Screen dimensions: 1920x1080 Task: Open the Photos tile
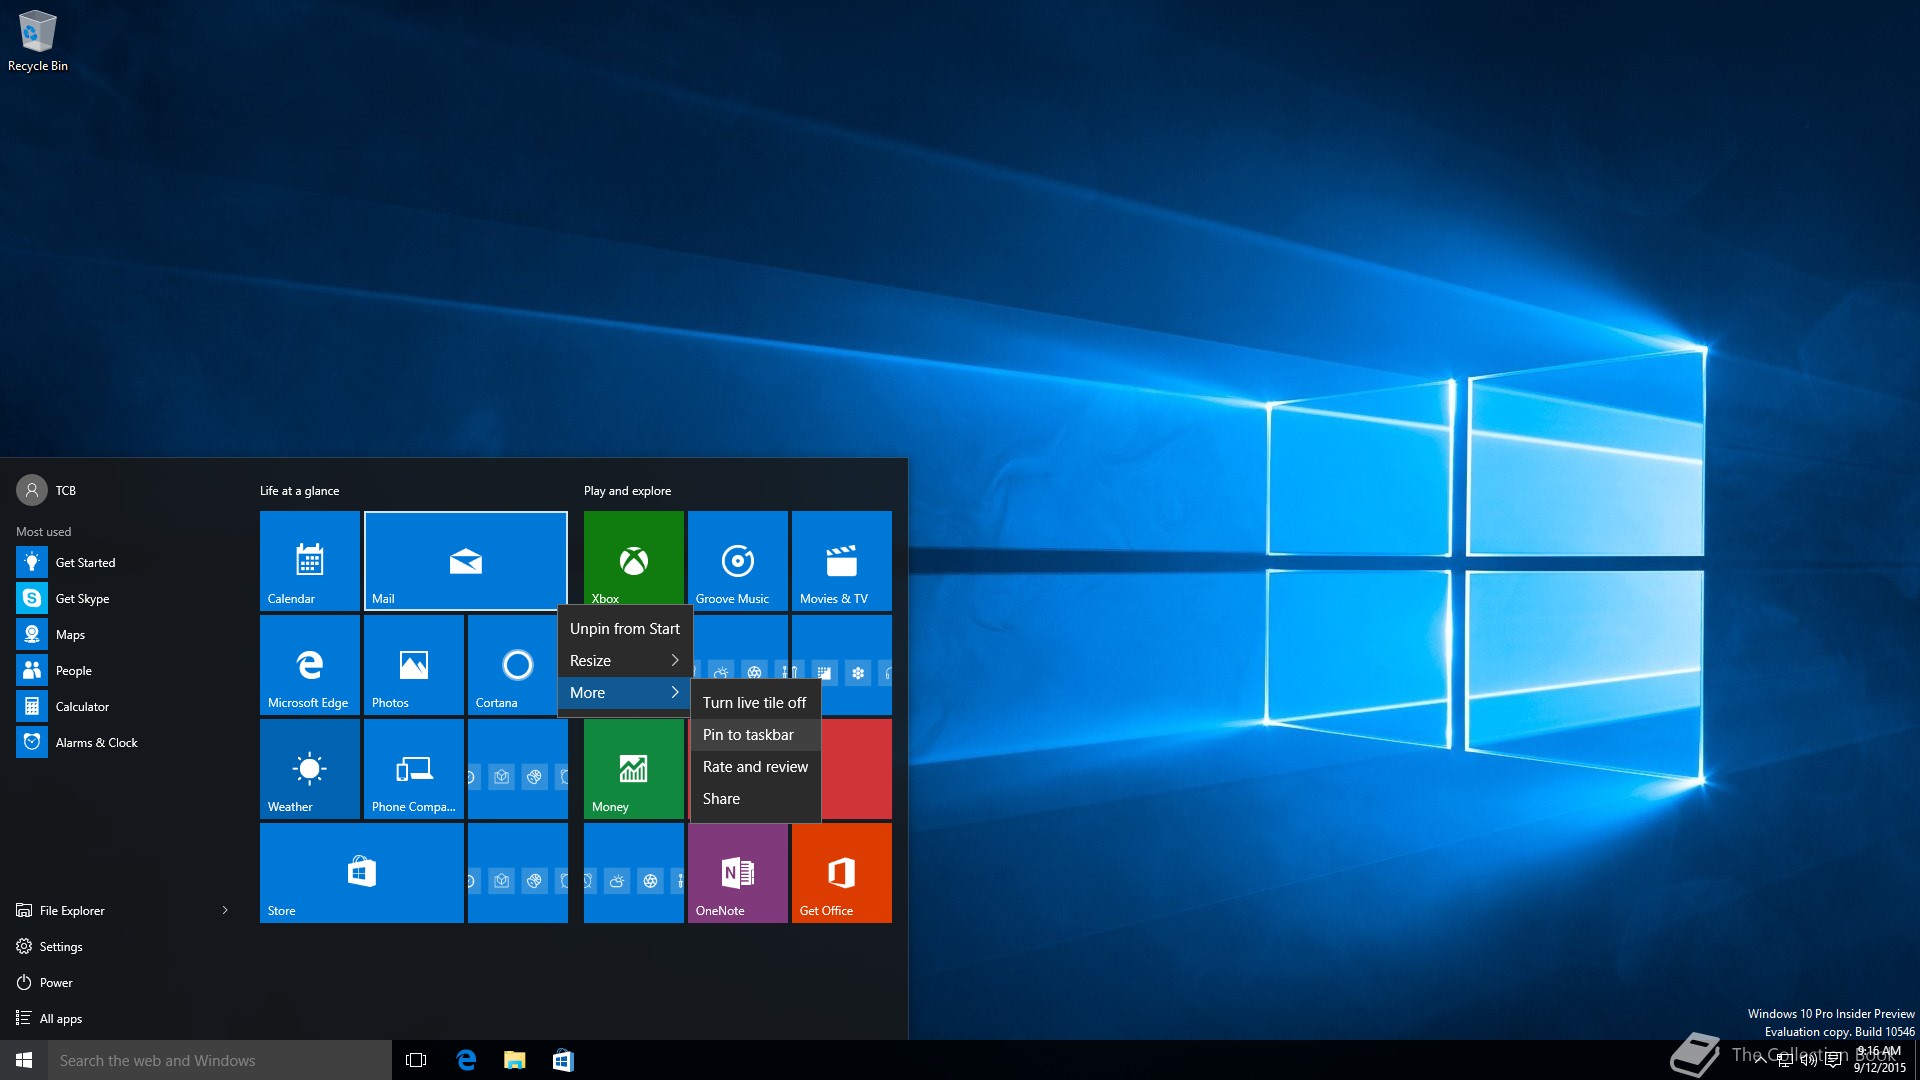414,664
